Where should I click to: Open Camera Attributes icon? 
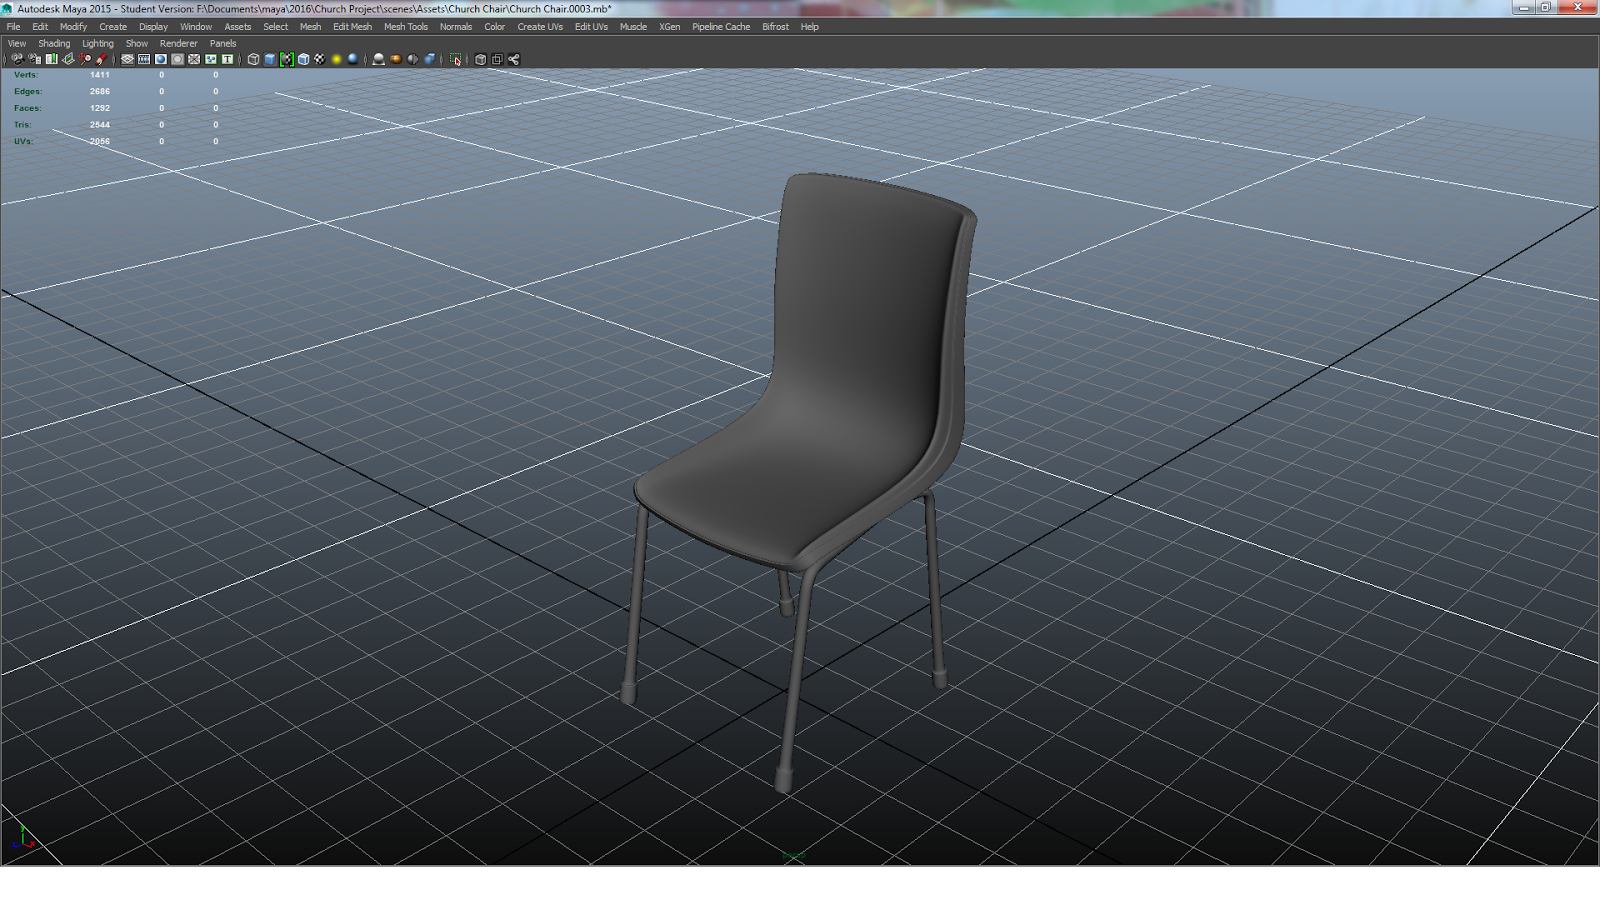pyautogui.click(x=34, y=59)
